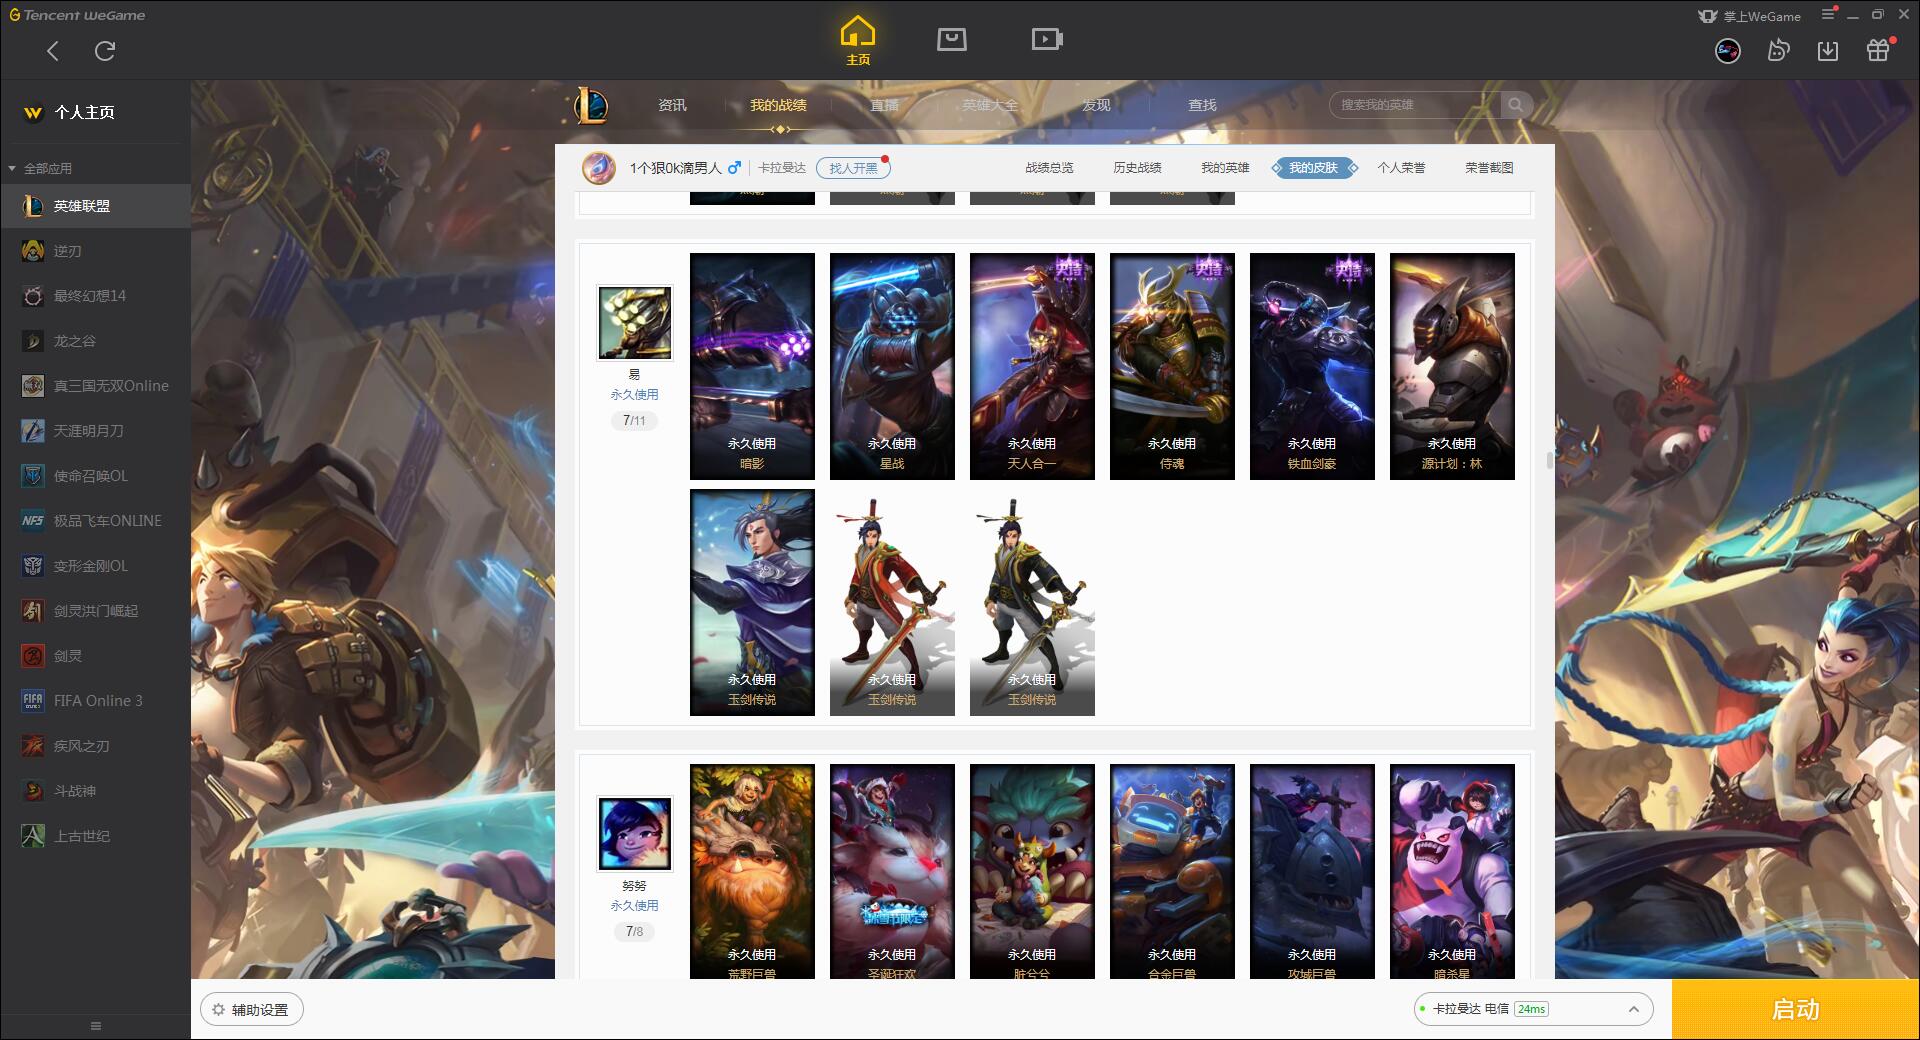Image resolution: width=1920 pixels, height=1040 pixels.
Task: Click the sidebar bottom menu handle
Action: (96, 1026)
